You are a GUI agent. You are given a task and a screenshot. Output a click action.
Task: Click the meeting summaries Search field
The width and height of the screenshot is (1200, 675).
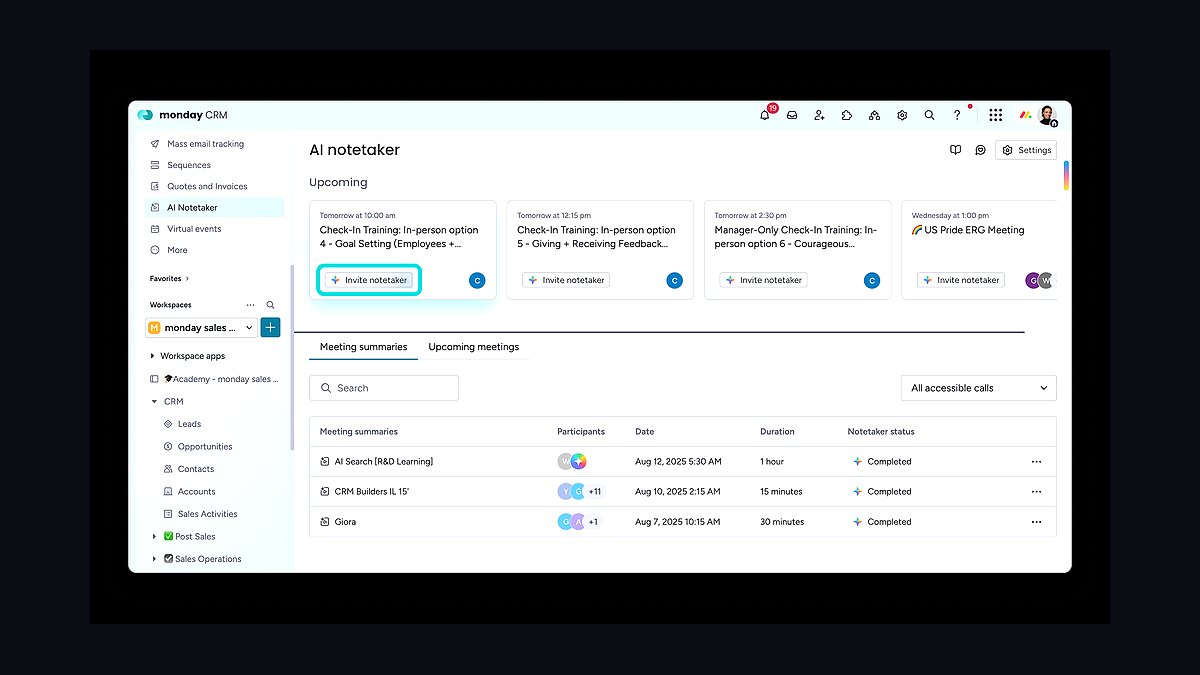click(384, 388)
